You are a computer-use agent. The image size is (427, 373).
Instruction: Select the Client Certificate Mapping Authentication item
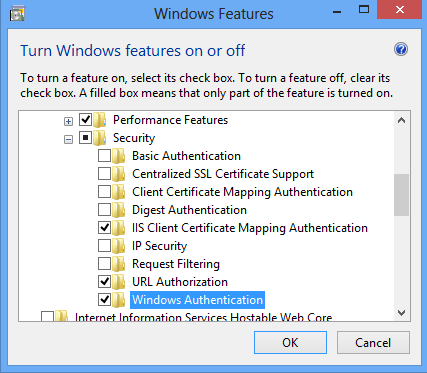click(242, 192)
